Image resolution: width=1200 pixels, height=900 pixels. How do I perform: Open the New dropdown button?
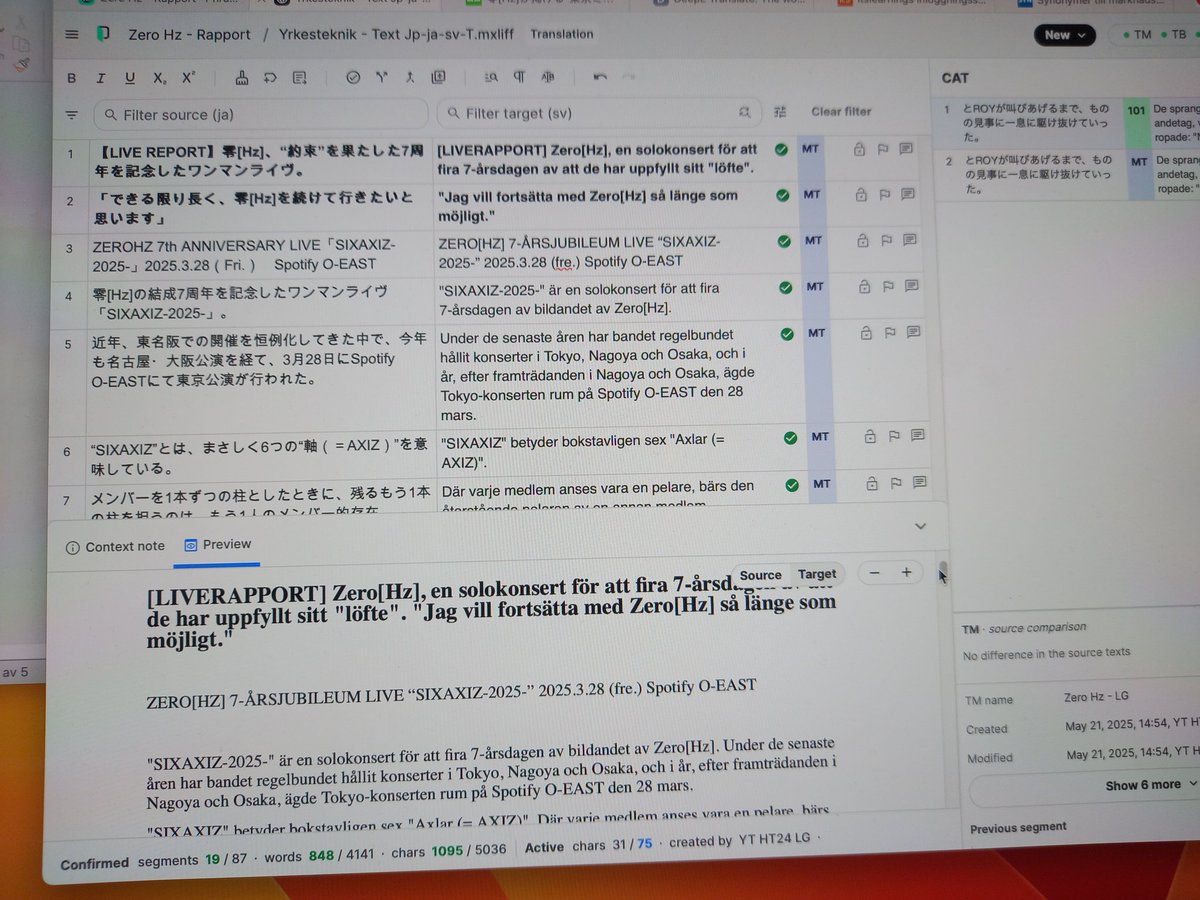coord(1064,34)
